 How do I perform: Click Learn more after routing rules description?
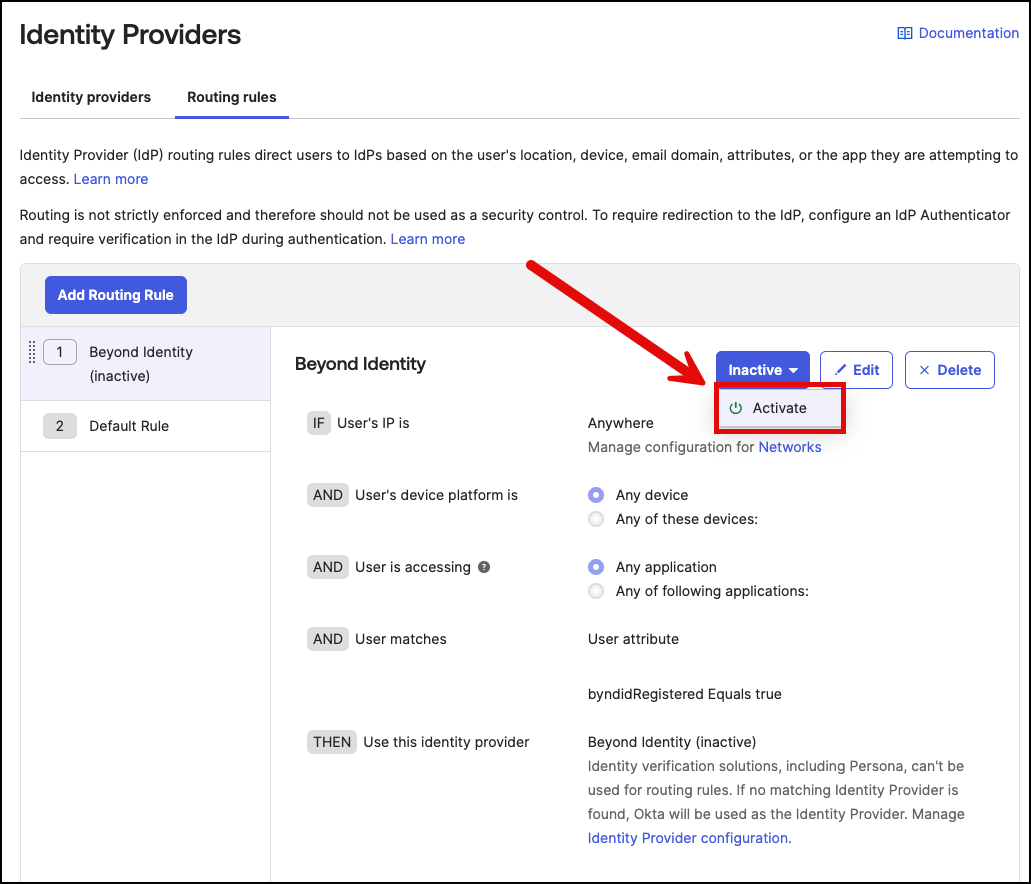pyautogui.click(x=110, y=179)
